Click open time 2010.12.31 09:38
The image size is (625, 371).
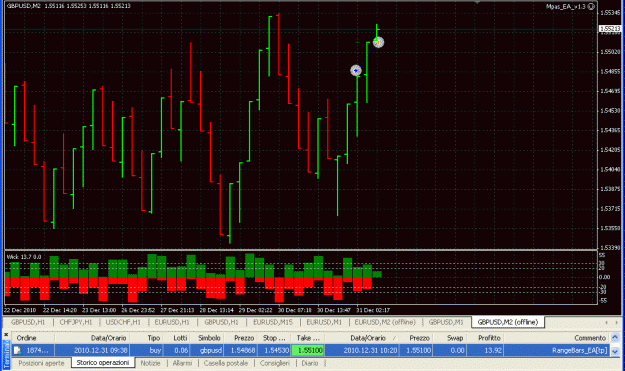pos(100,351)
